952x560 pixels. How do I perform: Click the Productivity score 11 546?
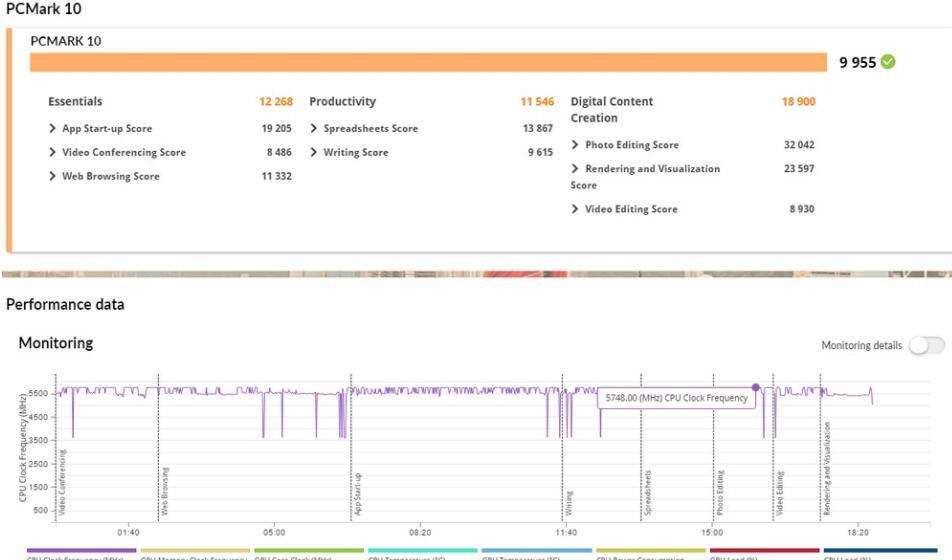pos(536,102)
